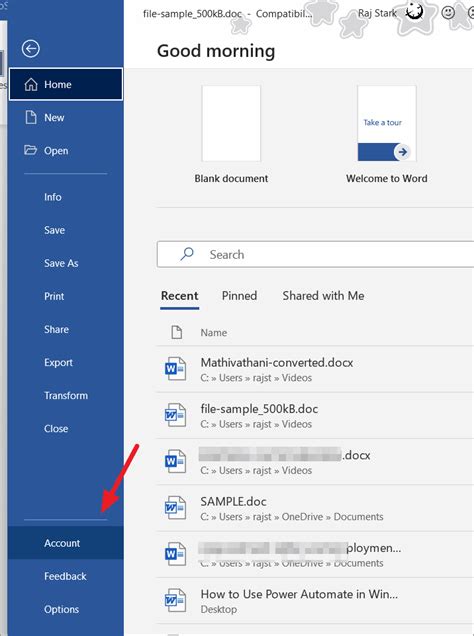
Task: Open the Print page
Action: (x=65, y=296)
